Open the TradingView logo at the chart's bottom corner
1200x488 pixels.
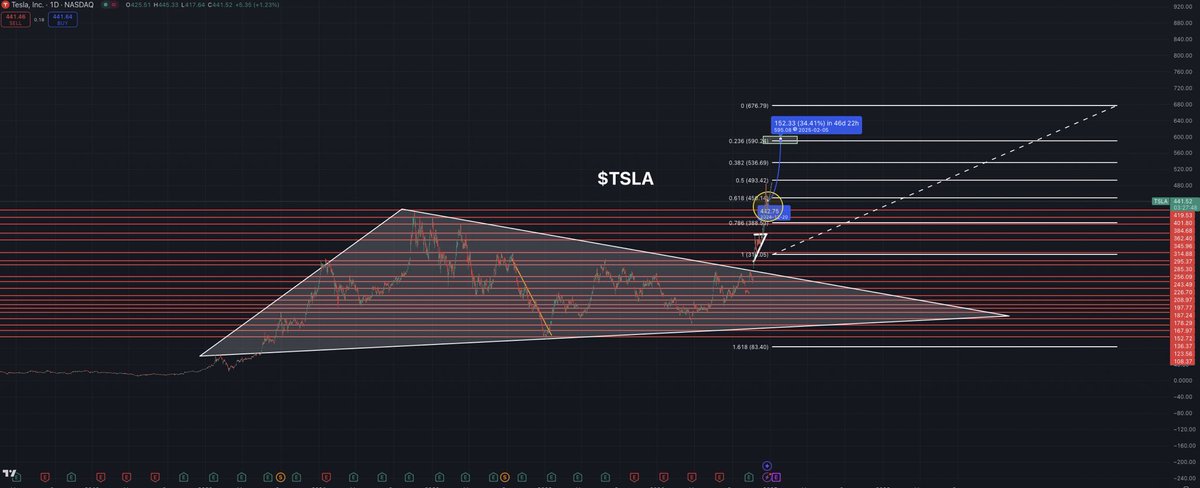9,473
